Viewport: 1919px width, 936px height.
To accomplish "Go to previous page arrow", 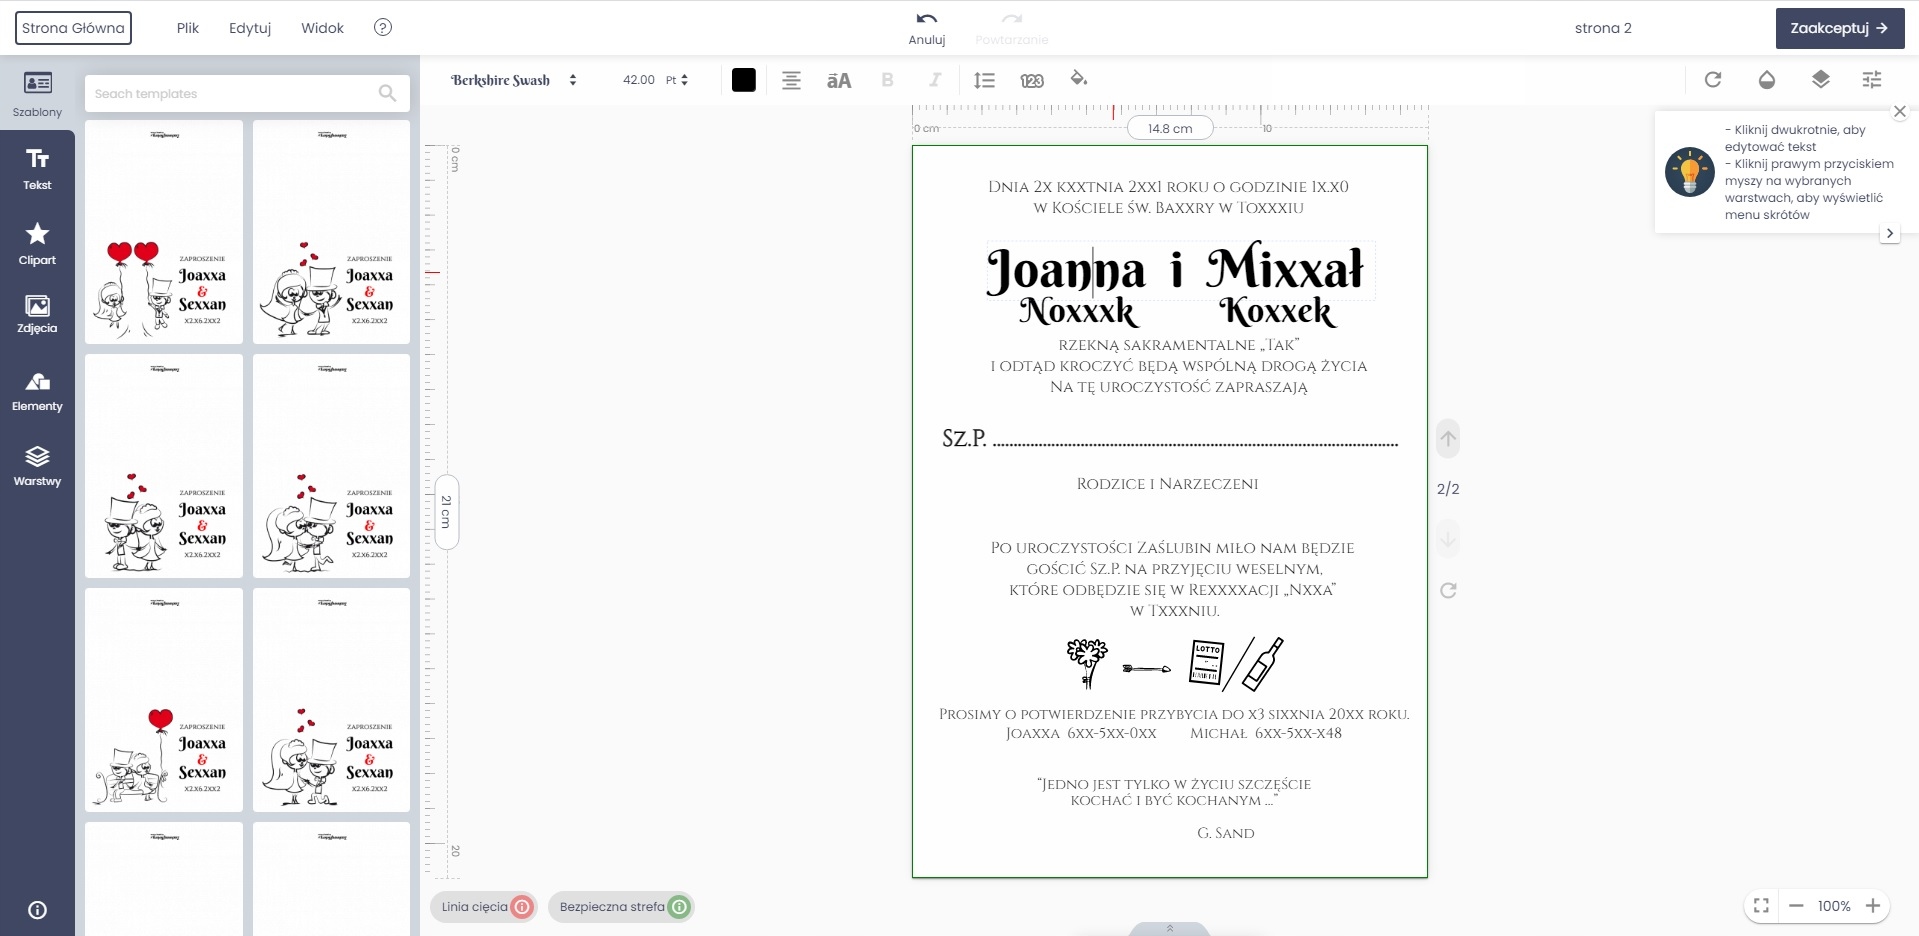I will [1448, 438].
